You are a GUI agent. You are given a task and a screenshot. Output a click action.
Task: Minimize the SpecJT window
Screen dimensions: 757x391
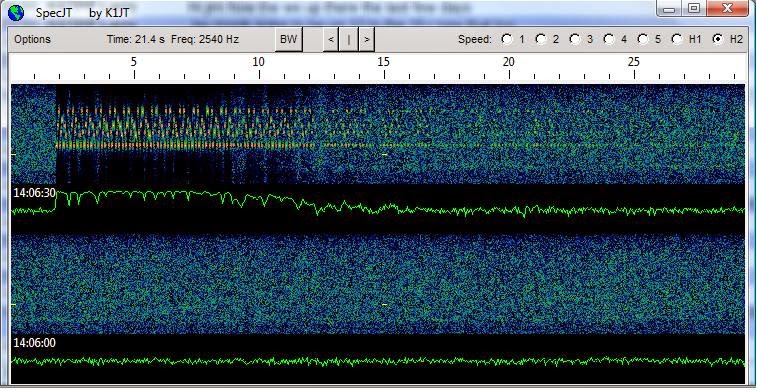[669, 9]
